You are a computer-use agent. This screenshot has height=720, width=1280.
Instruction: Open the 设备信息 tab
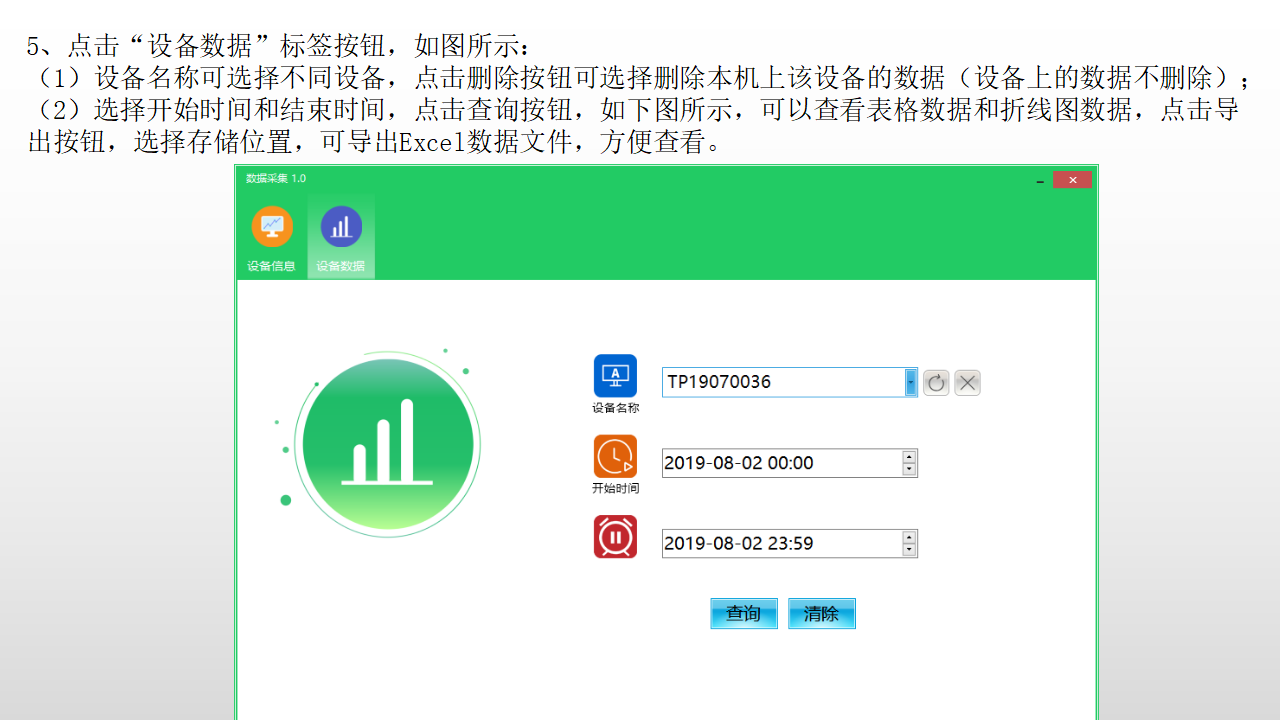pos(272,238)
